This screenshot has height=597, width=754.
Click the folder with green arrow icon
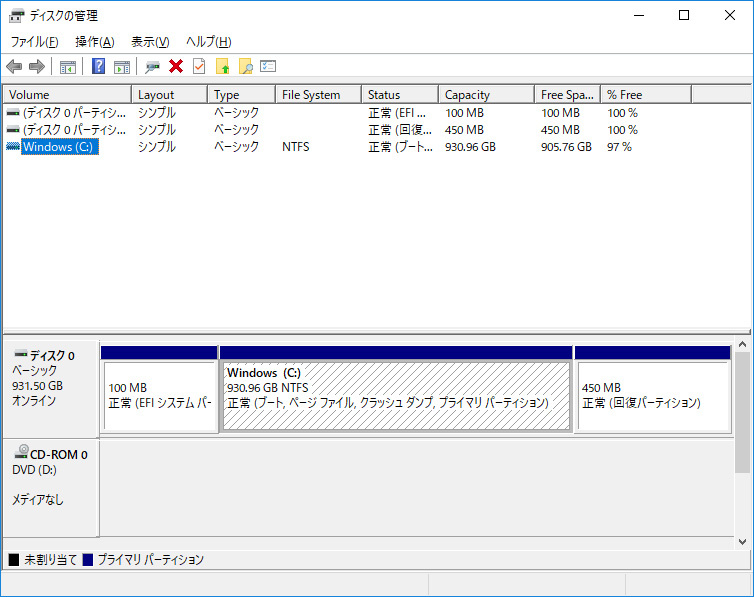pos(222,66)
